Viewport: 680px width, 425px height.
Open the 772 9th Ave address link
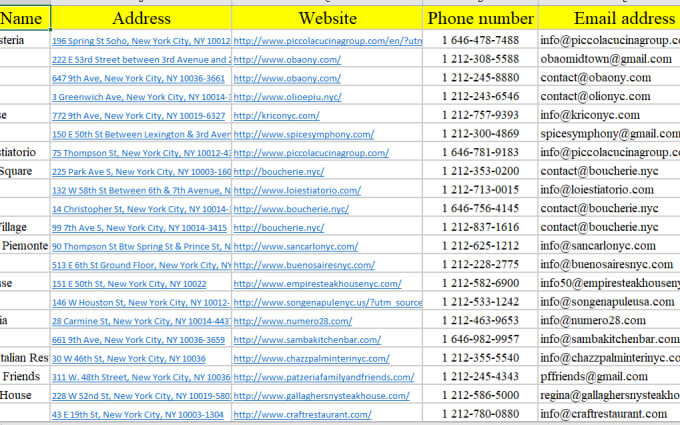[x=138, y=116]
